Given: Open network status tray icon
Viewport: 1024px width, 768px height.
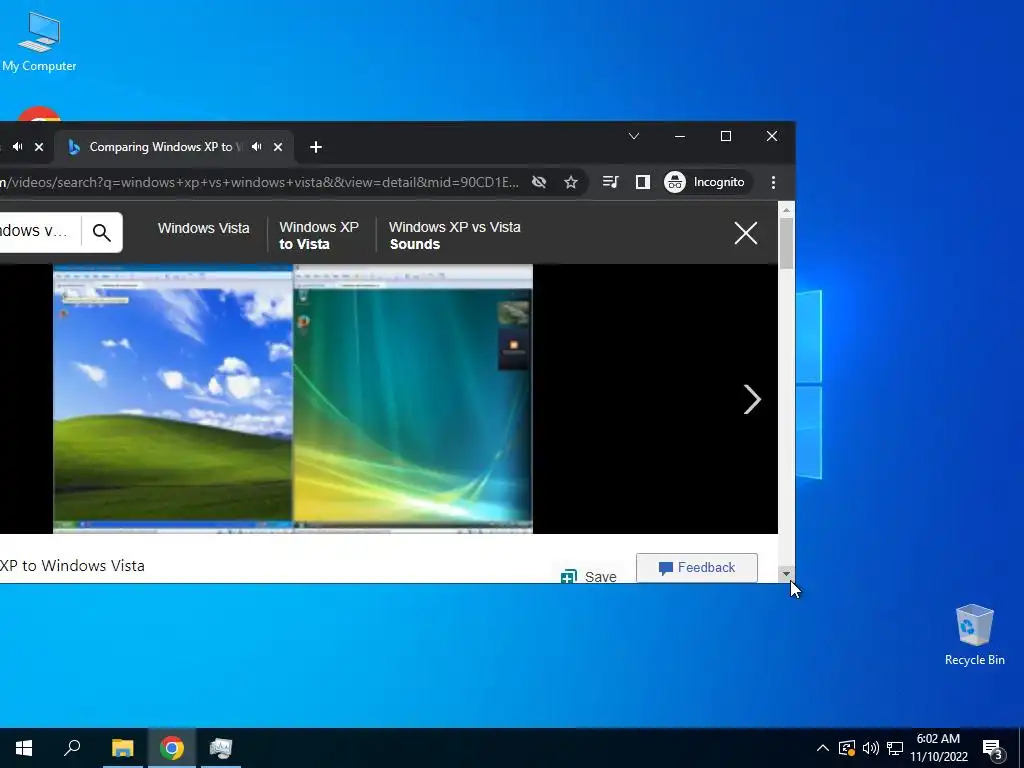Looking at the screenshot, I should tap(895, 748).
